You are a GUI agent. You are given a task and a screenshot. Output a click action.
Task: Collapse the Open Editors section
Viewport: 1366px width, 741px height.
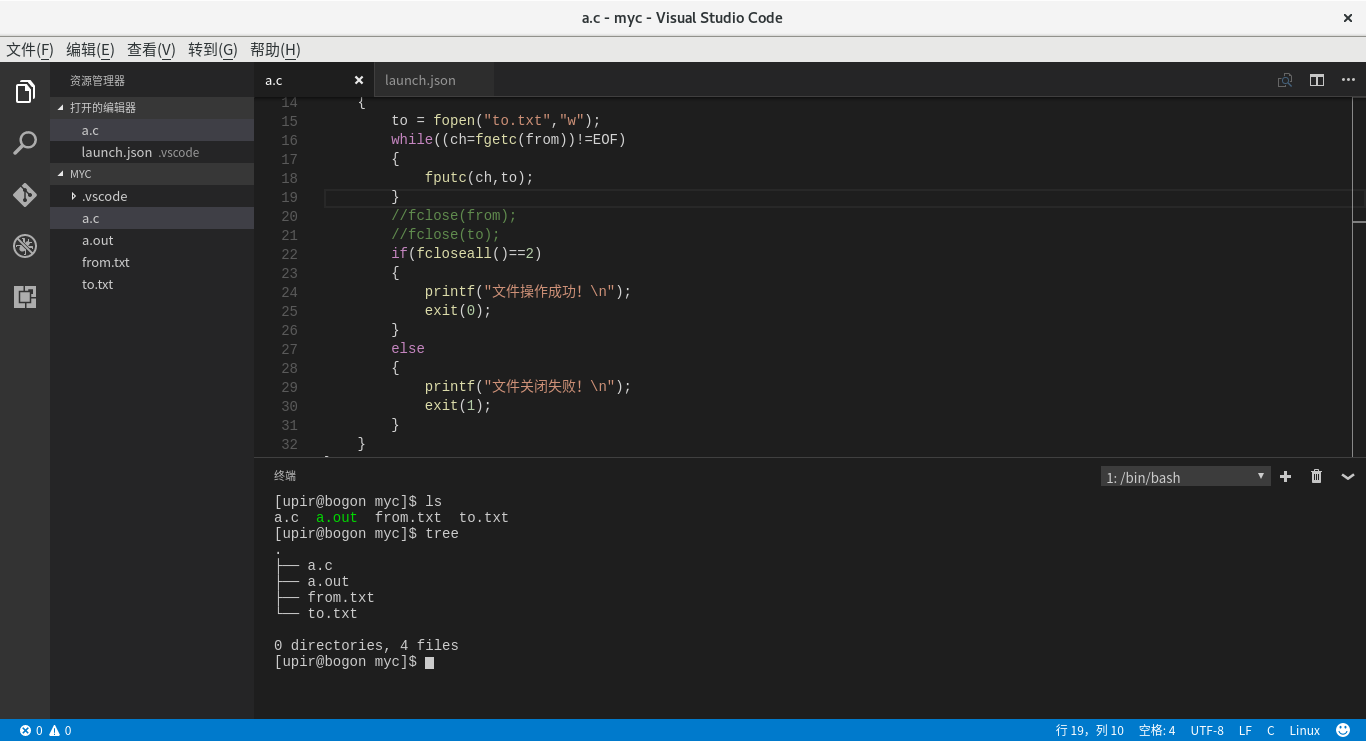click(152, 107)
